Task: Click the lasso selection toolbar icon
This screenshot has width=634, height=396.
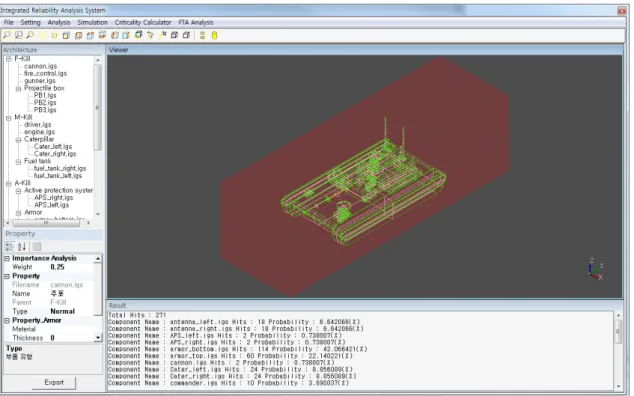Action: 150,36
